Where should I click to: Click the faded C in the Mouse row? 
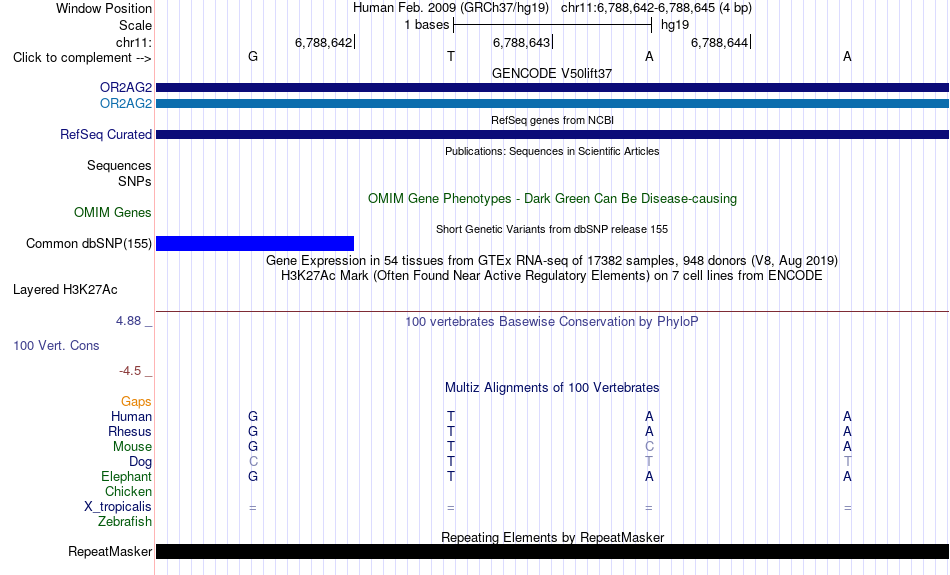coord(649,447)
